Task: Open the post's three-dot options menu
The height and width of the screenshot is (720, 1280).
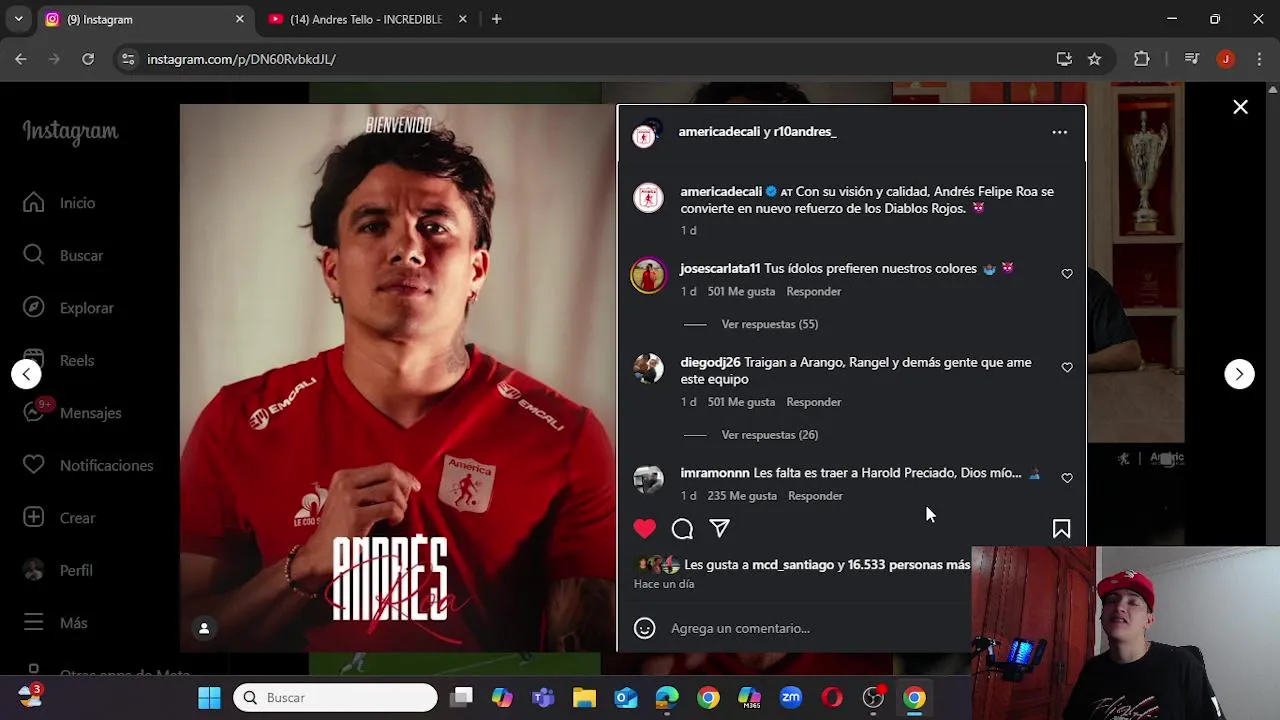Action: pos(1059,132)
